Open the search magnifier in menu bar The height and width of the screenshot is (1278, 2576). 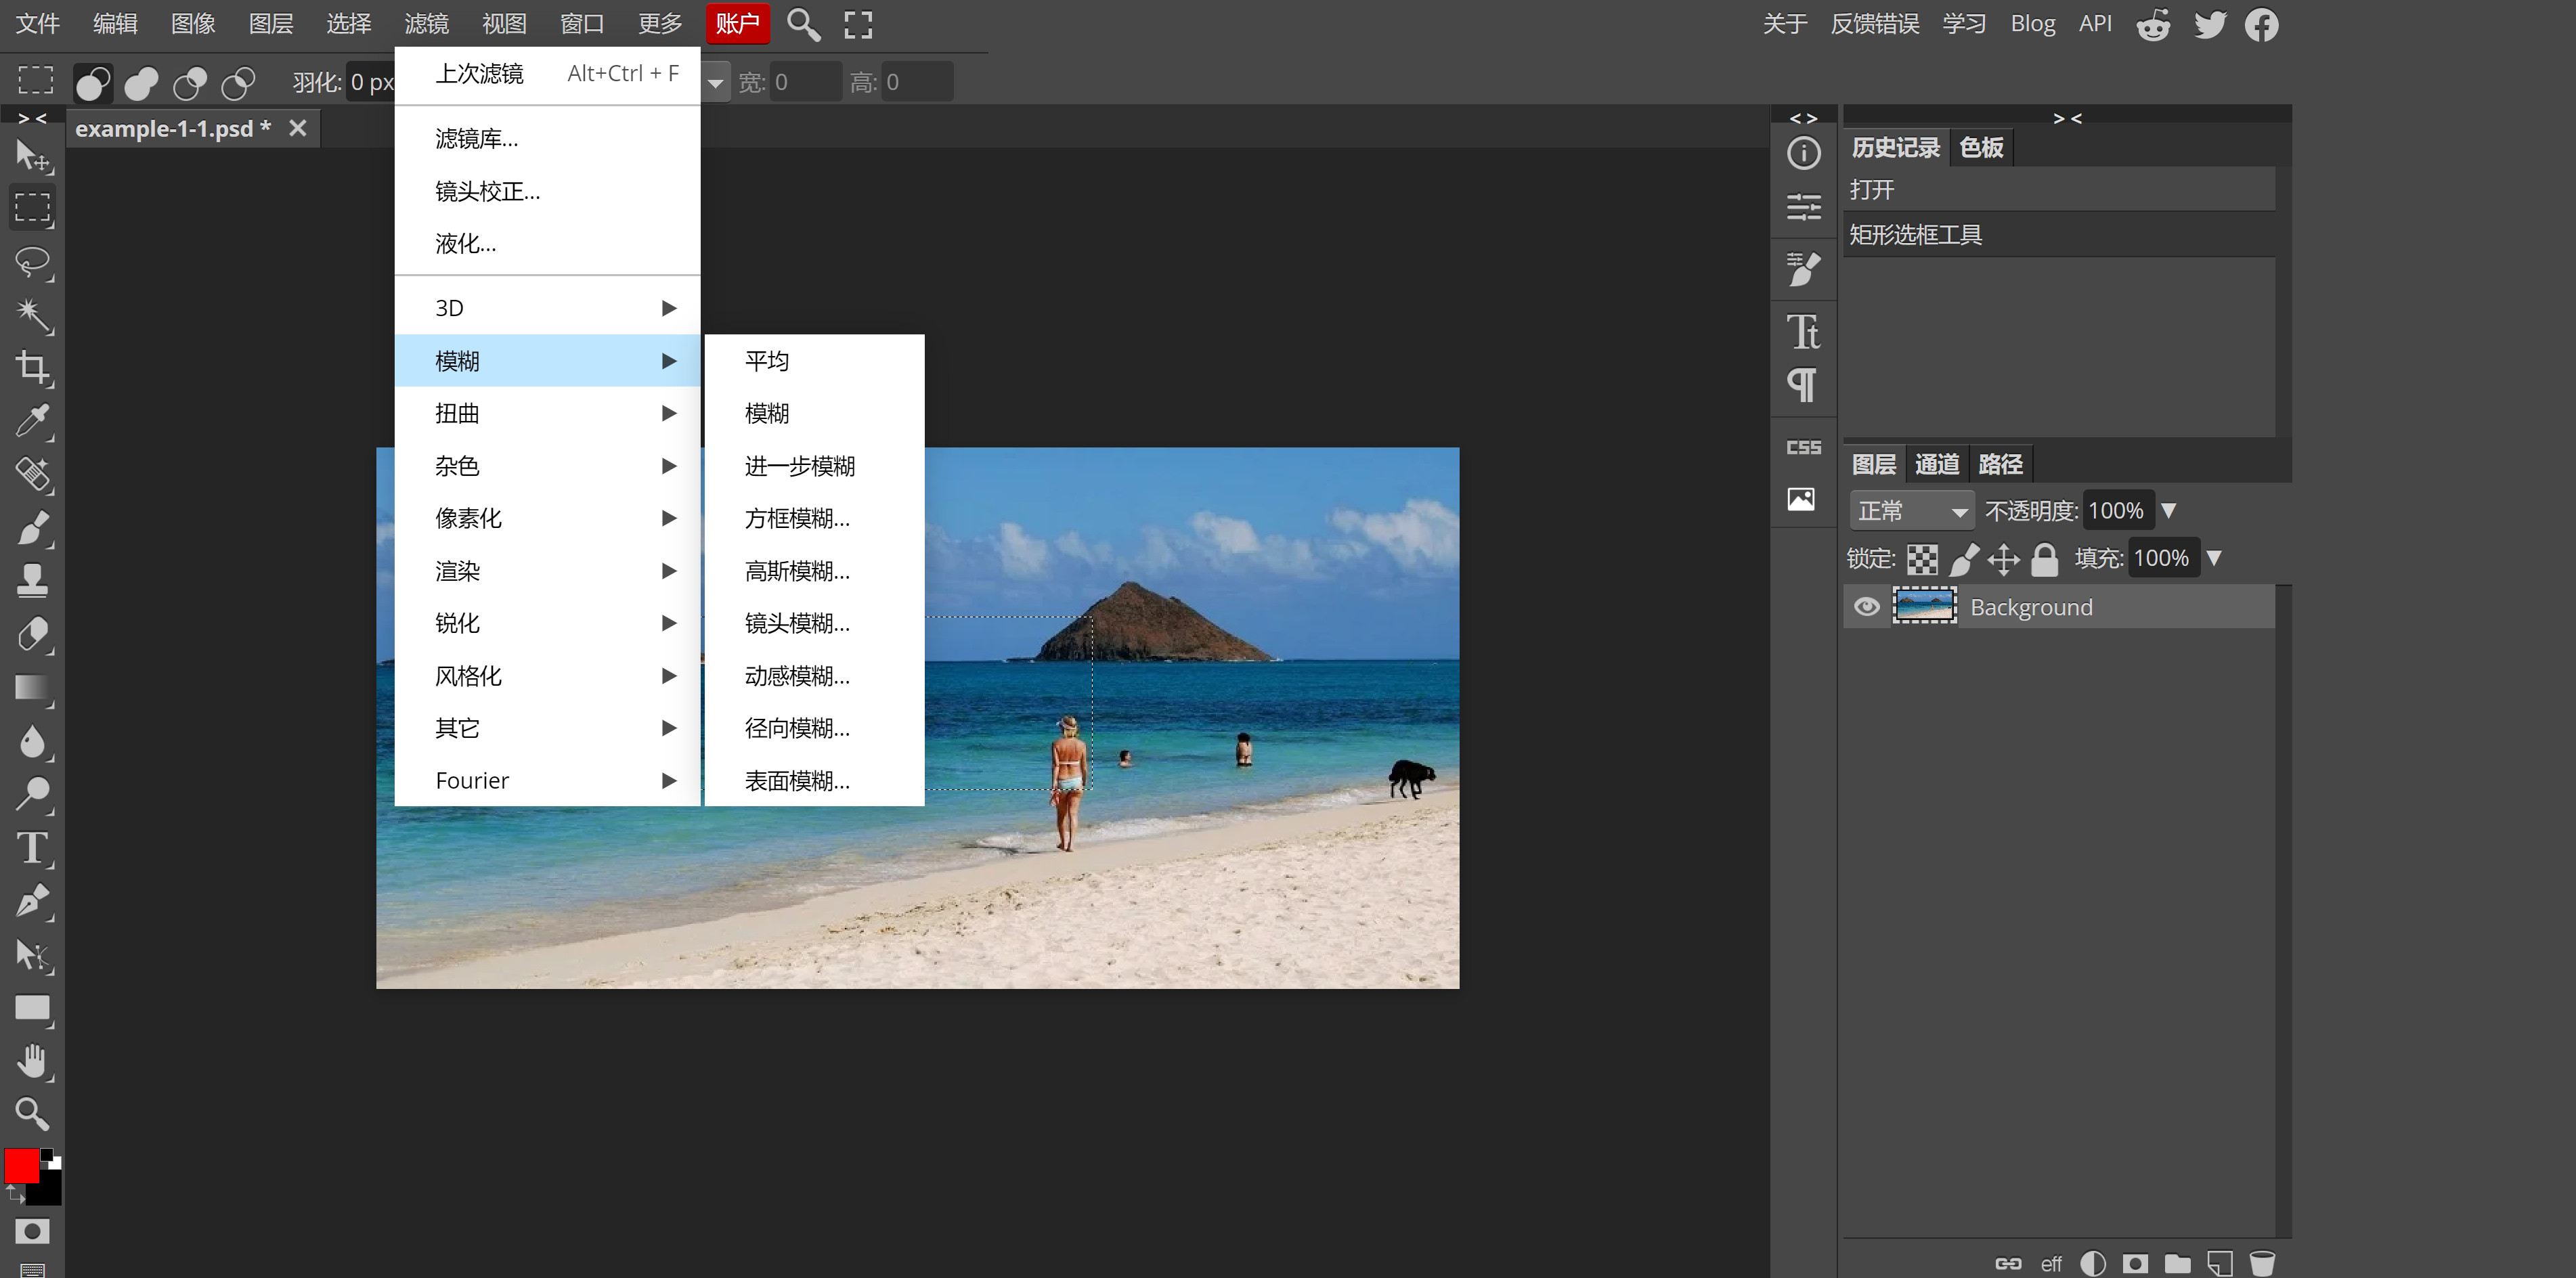pos(803,24)
